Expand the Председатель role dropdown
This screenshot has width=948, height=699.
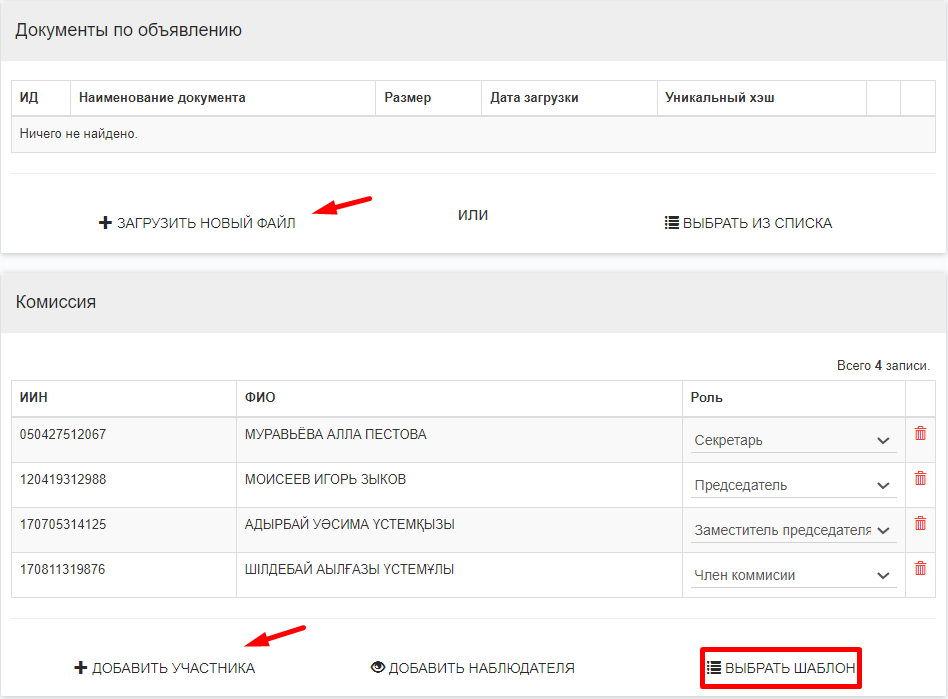793,485
